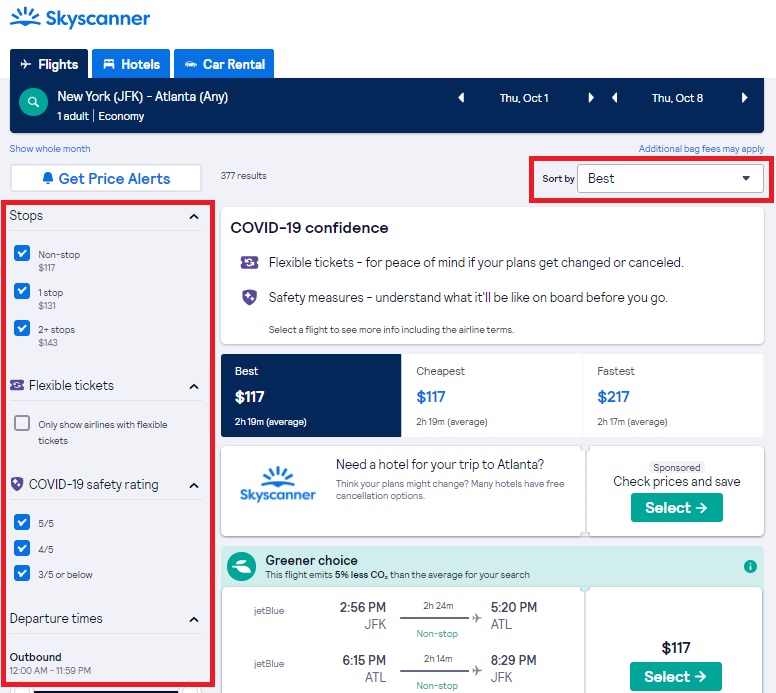Click Get Price Alerts button
Screen dimensions: 776x693
106,178
